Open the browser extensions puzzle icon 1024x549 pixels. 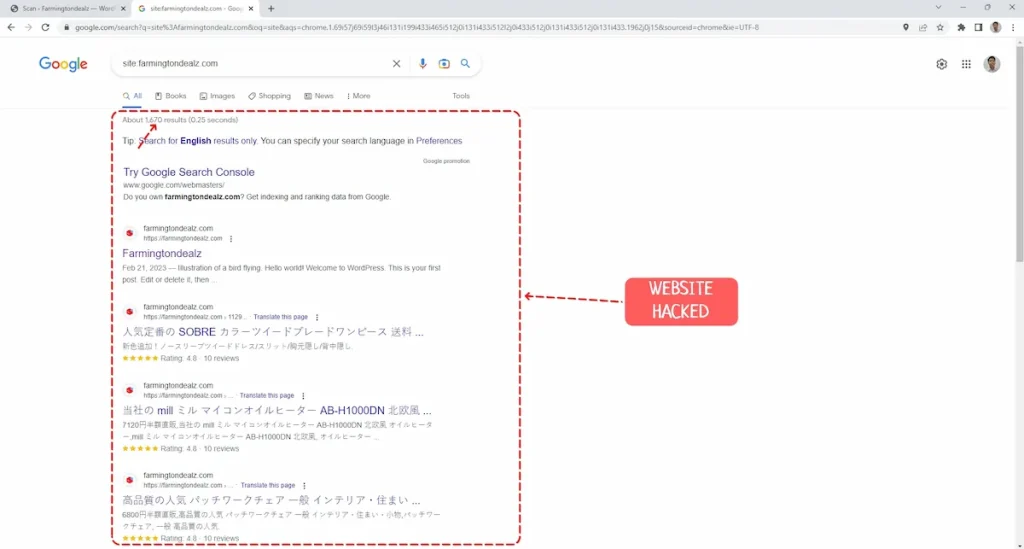[961, 27]
